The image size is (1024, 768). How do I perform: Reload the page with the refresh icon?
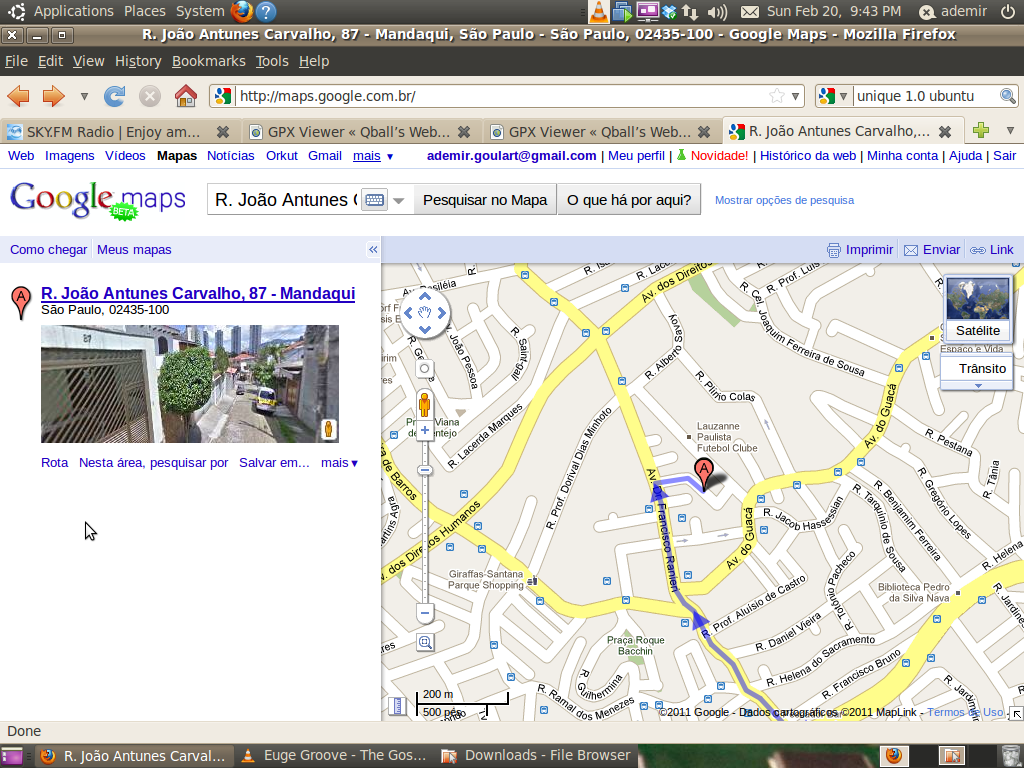pyautogui.click(x=115, y=96)
